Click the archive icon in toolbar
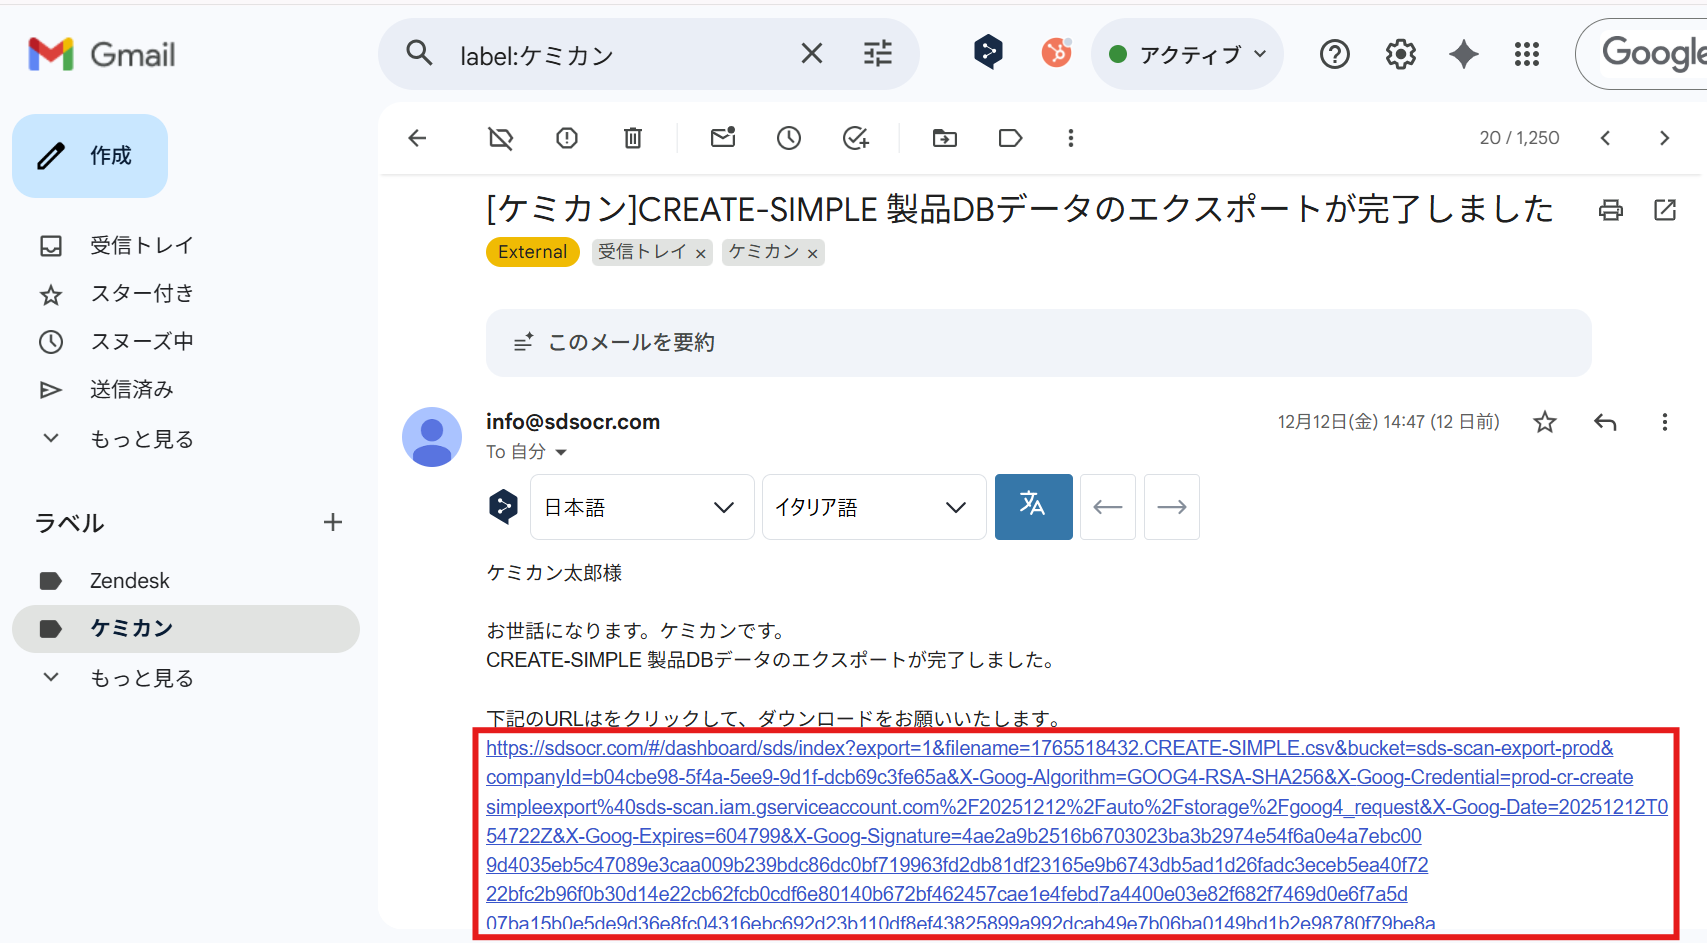The height and width of the screenshot is (943, 1707). 501,138
